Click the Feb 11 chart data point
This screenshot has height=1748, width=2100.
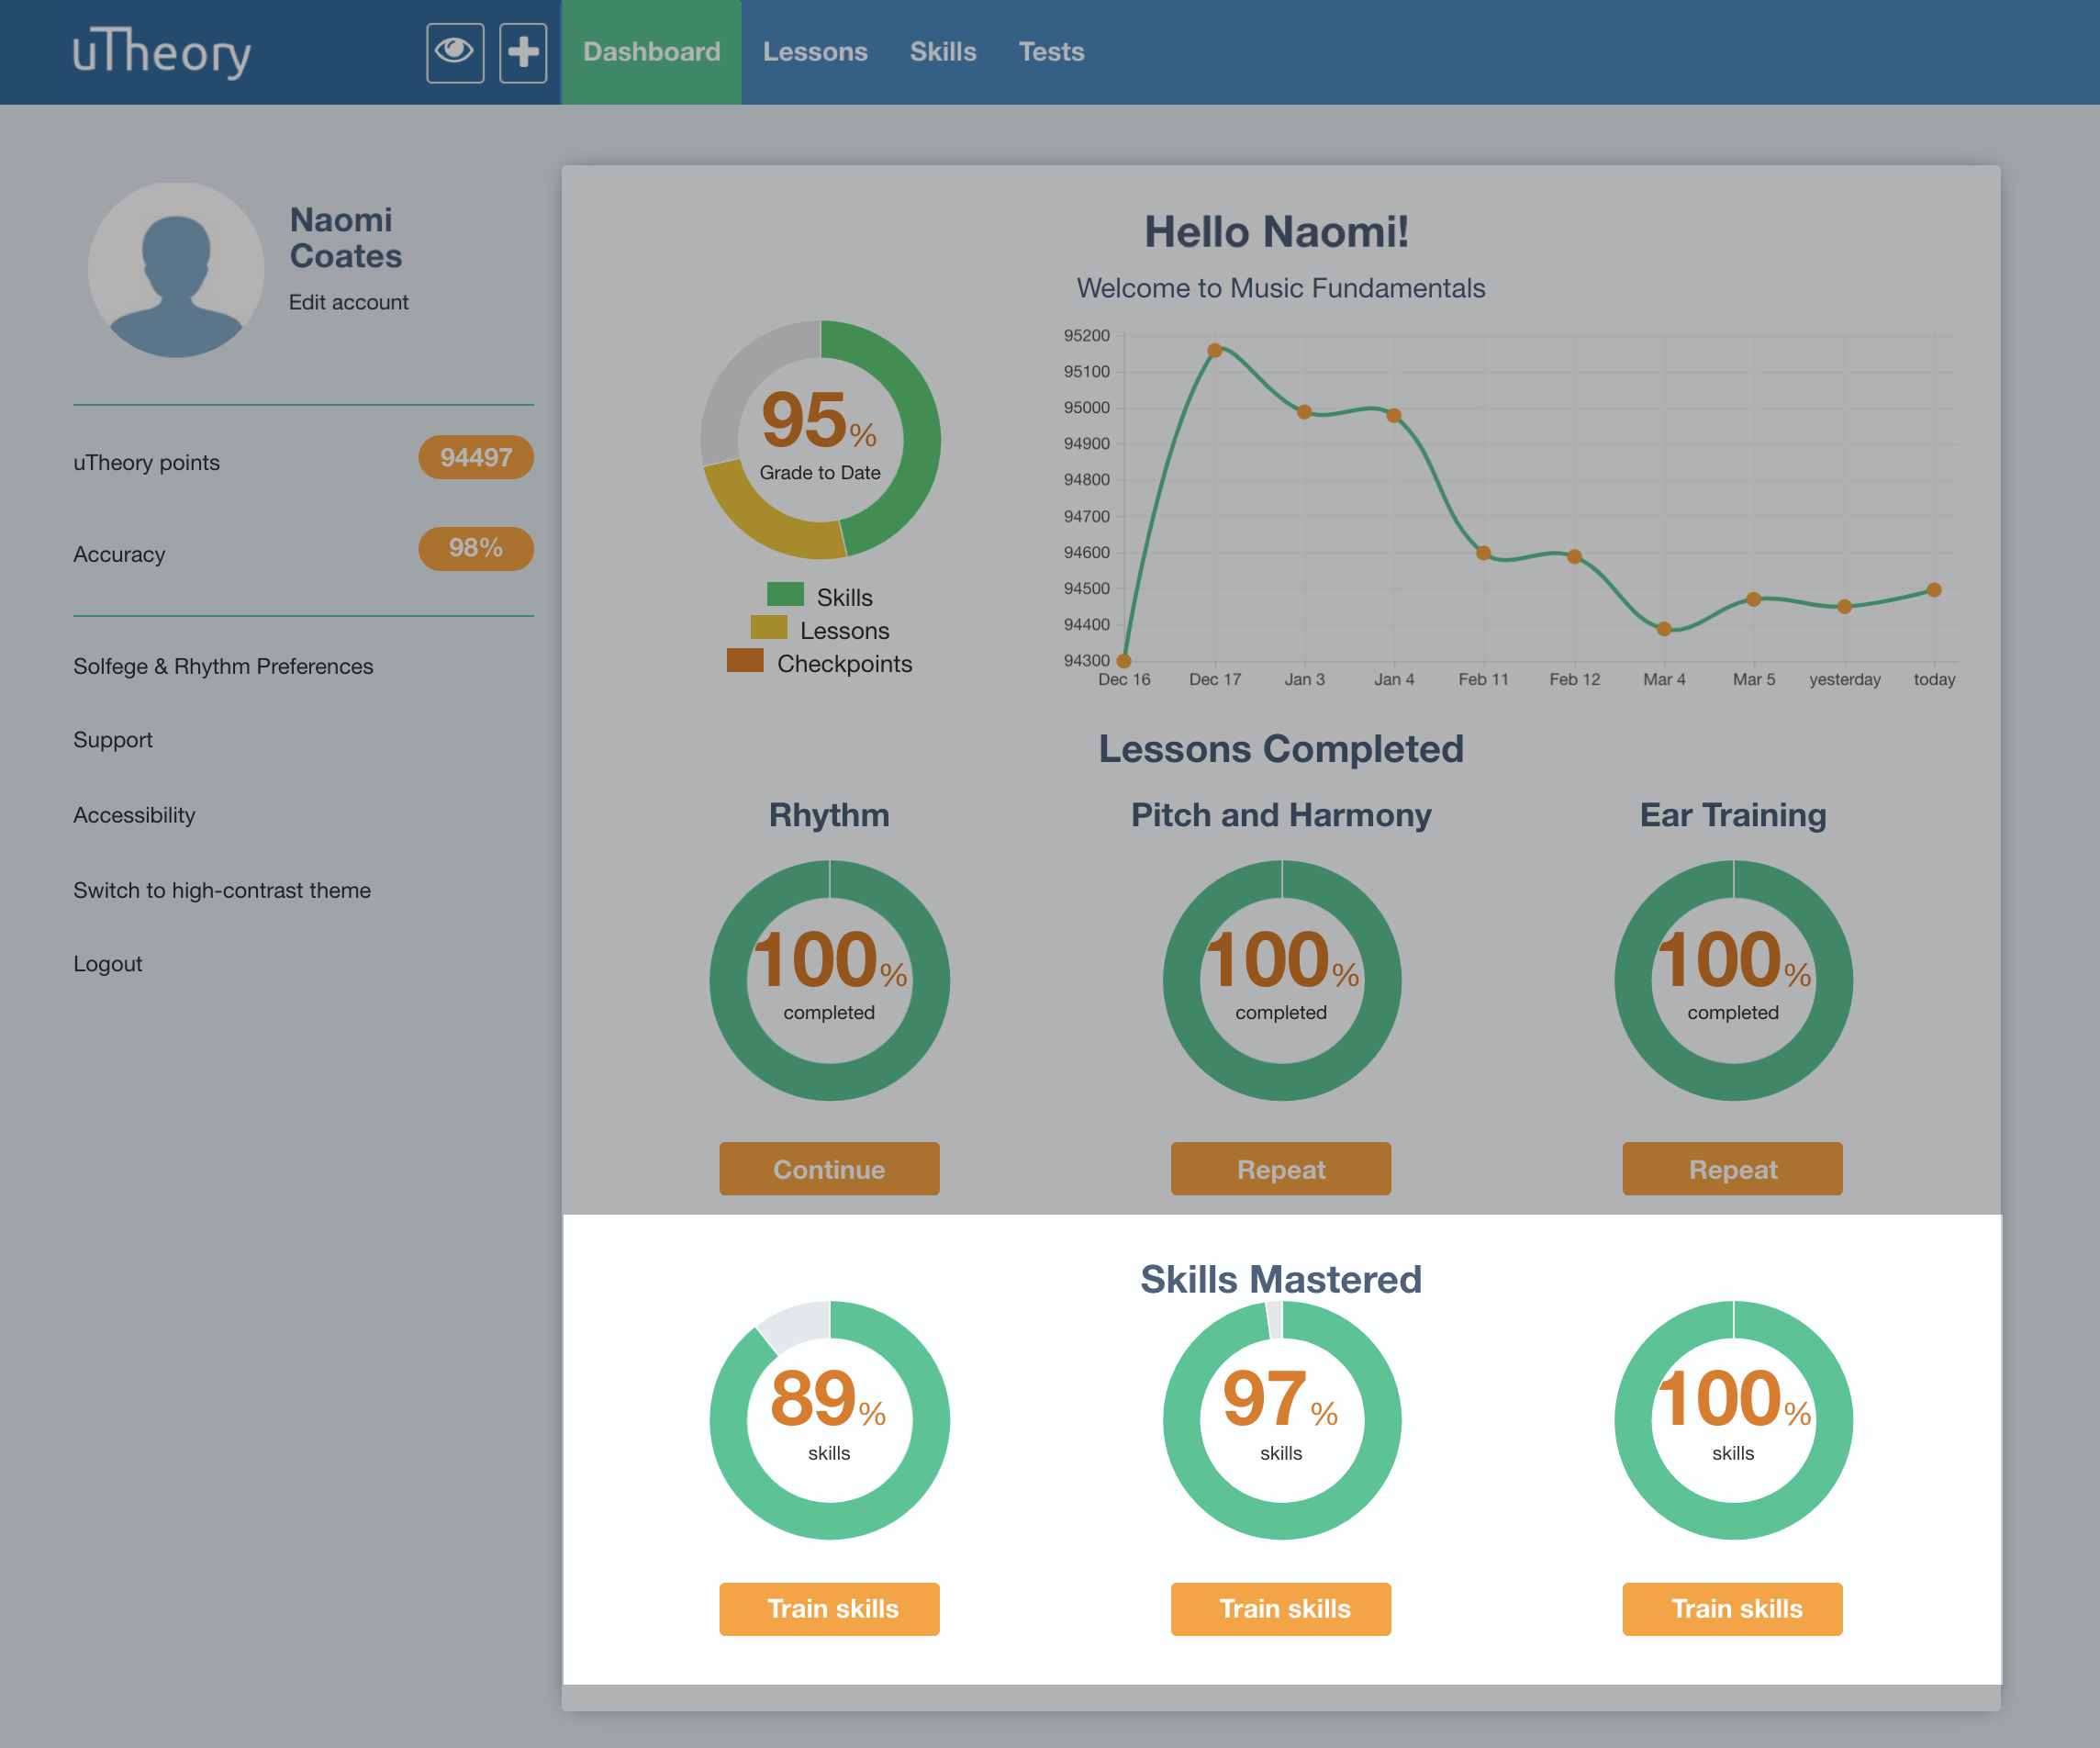[x=1484, y=553]
